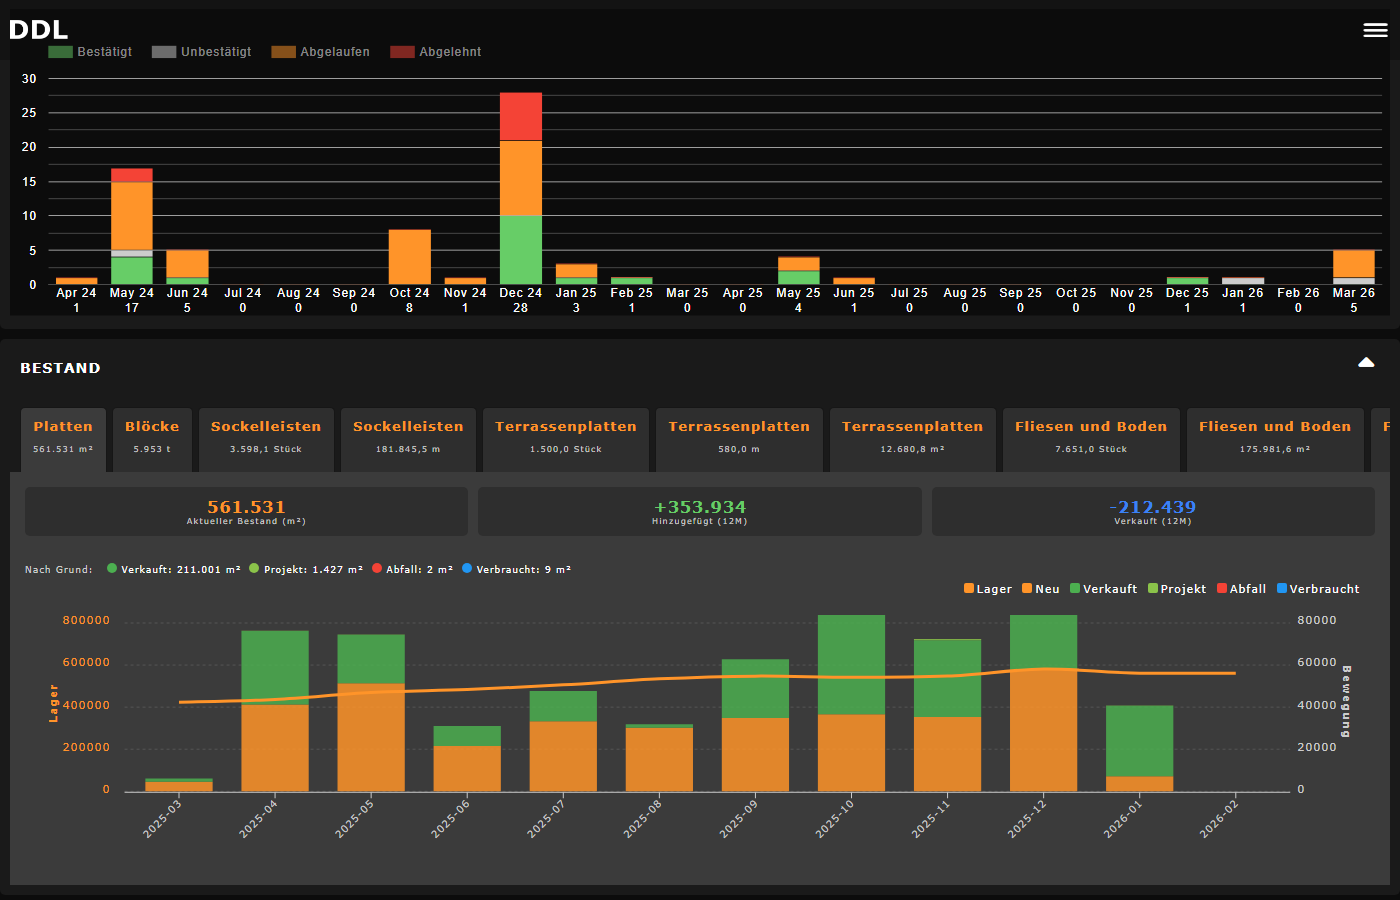Collapse the BESTAND section
This screenshot has width=1400, height=900.
1366,361
